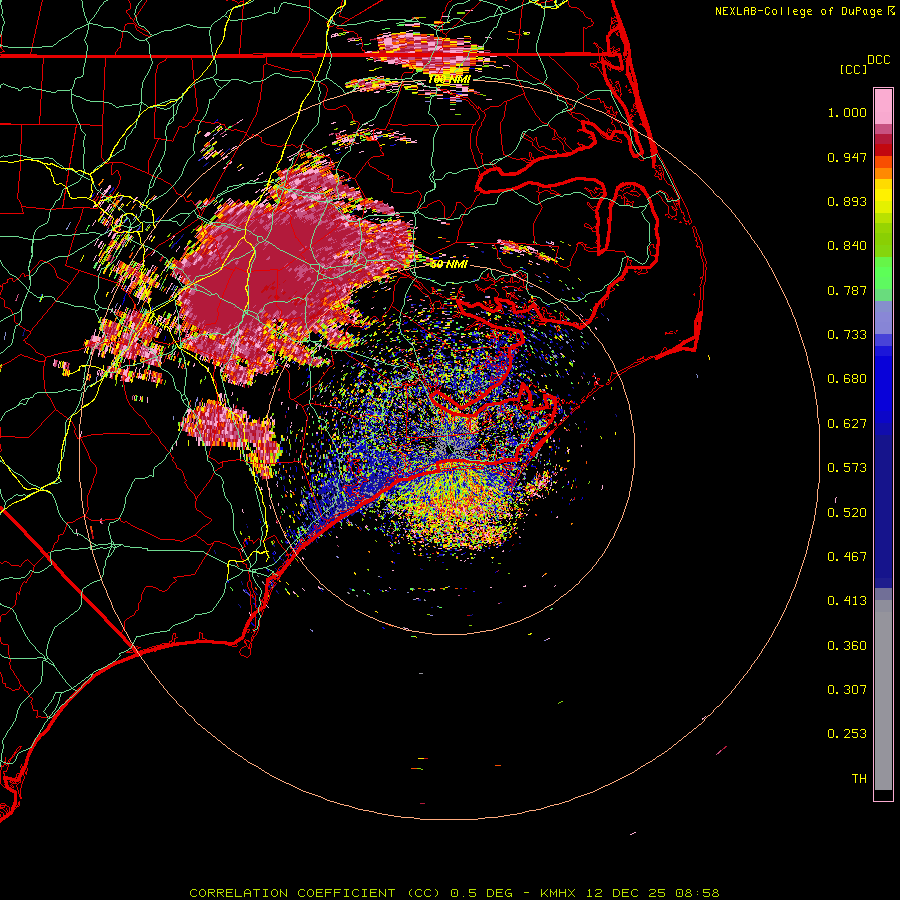This screenshot has width=900, height=900.
Task: Click the 0.307 legend value
Action: (847, 690)
